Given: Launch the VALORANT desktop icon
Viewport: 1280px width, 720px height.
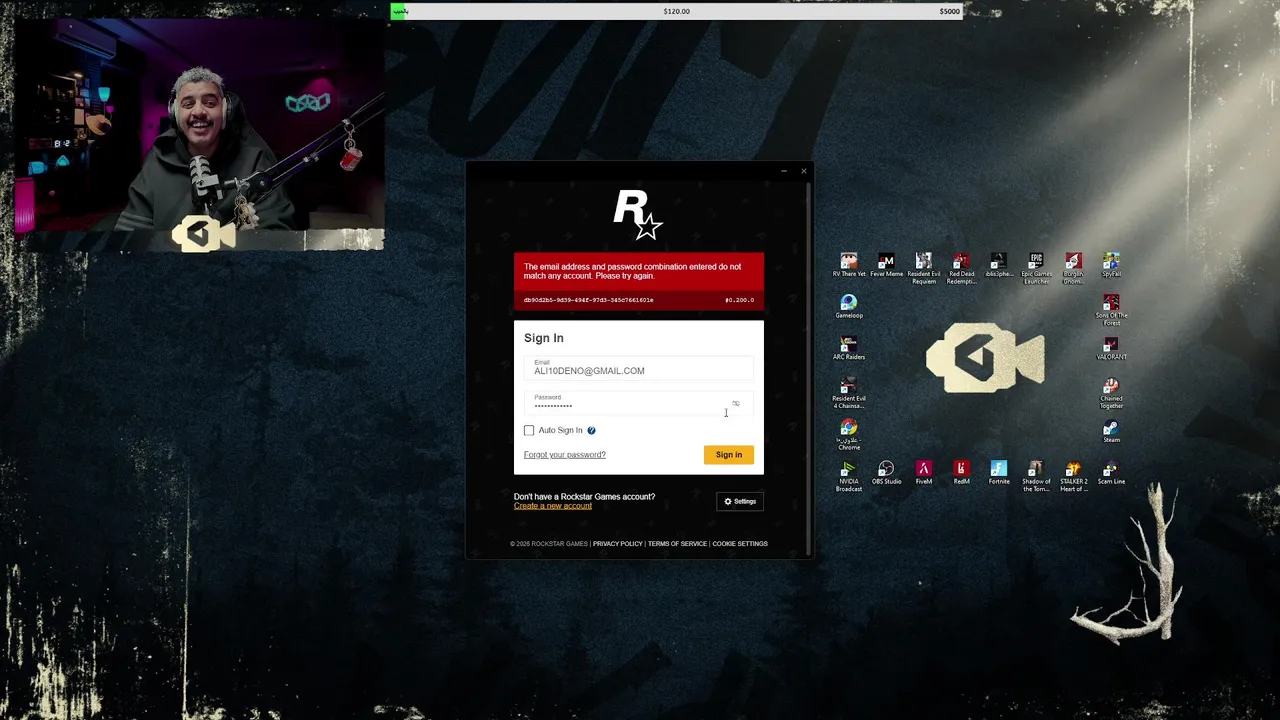Looking at the screenshot, I should click(x=1111, y=349).
